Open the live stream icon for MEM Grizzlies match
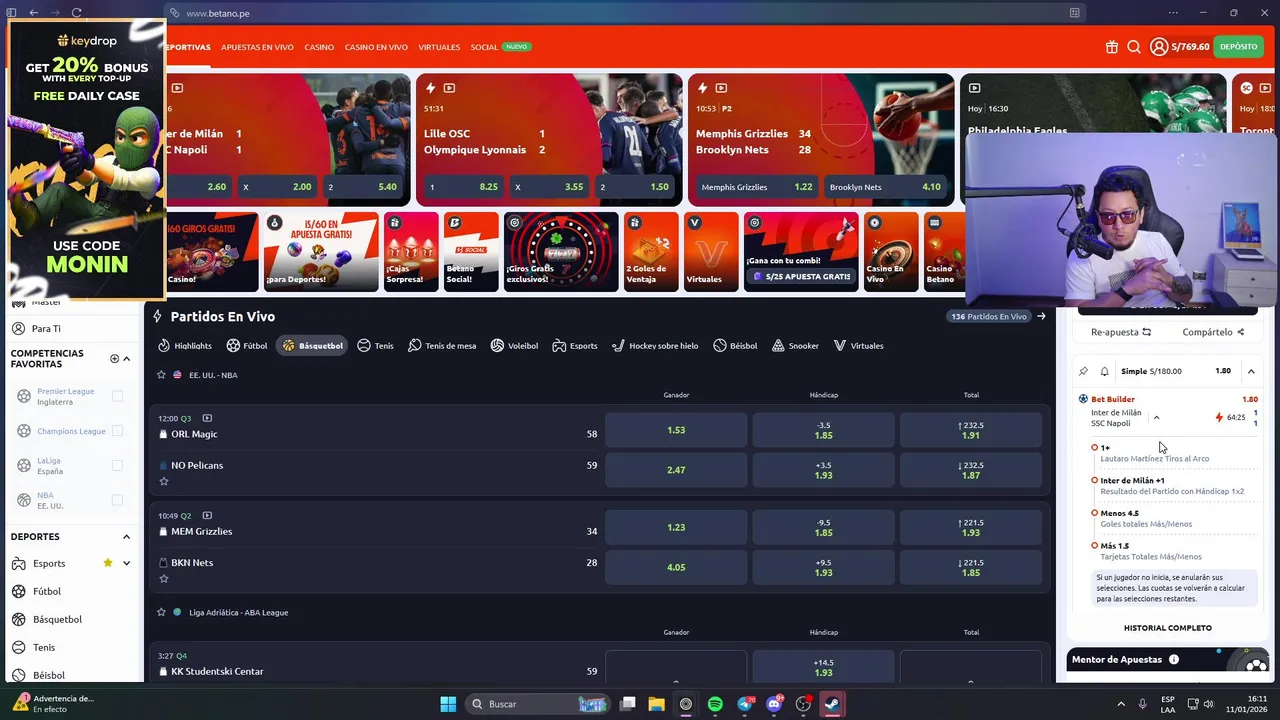1280x720 pixels. tap(208, 515)
